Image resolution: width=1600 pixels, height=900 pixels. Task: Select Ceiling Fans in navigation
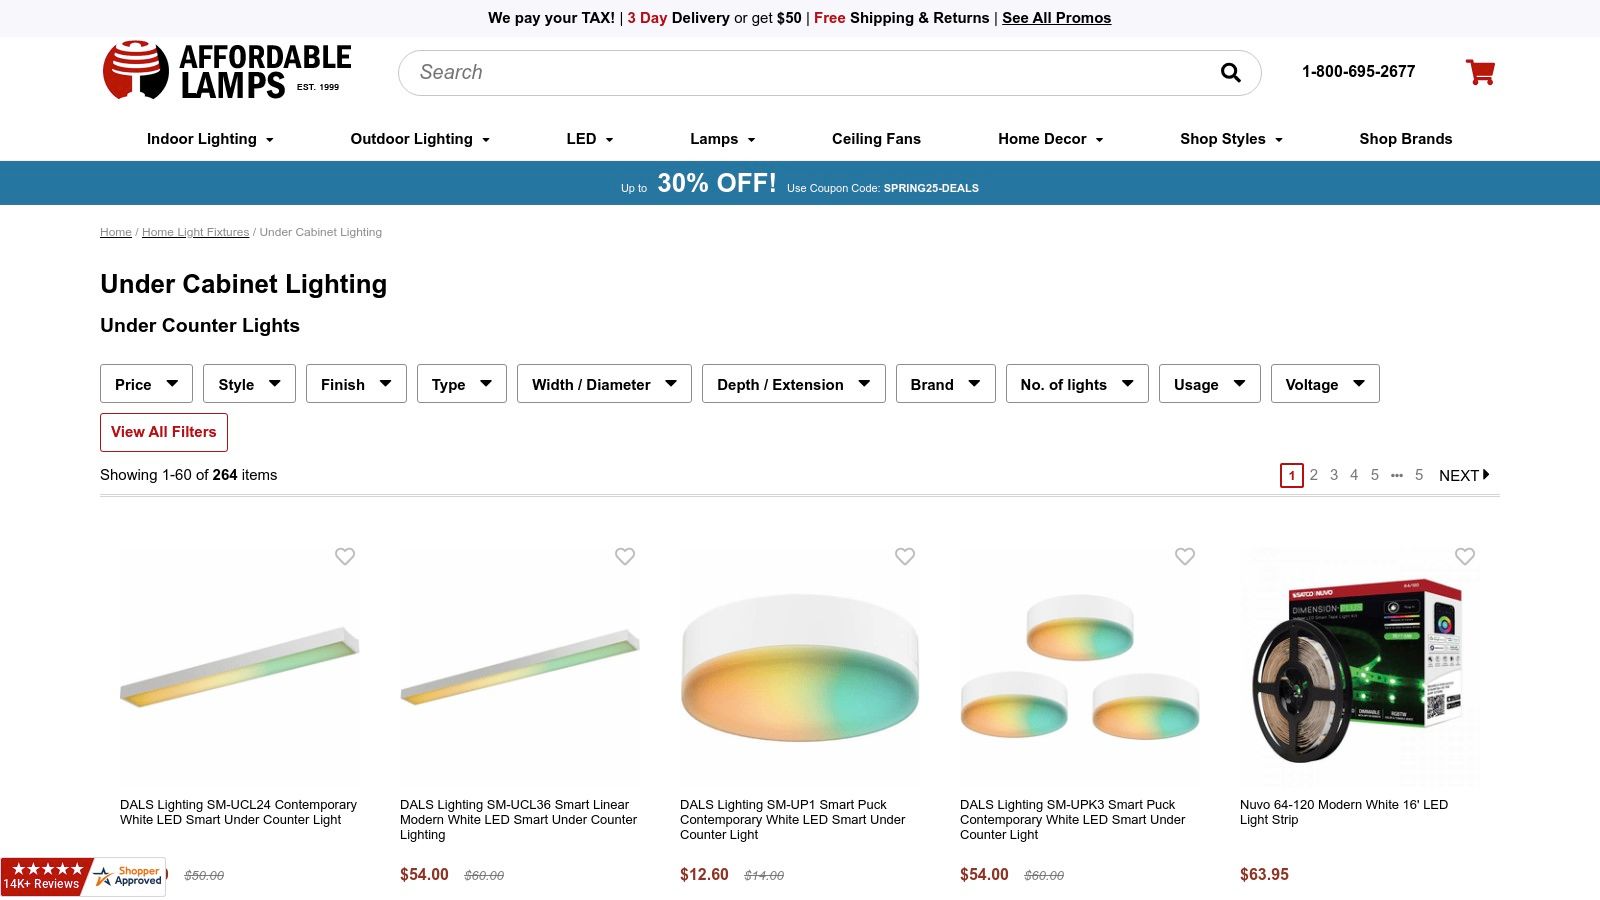click(876, 139)
